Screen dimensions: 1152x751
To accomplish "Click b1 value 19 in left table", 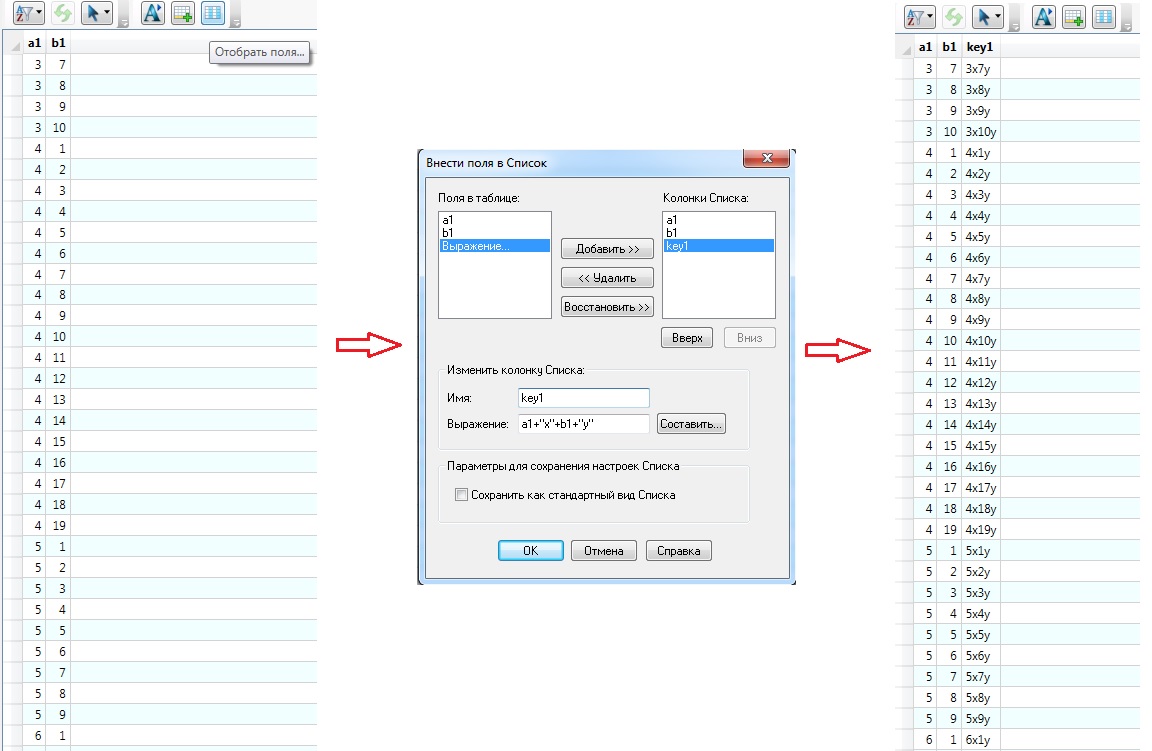I will (59, 526).
